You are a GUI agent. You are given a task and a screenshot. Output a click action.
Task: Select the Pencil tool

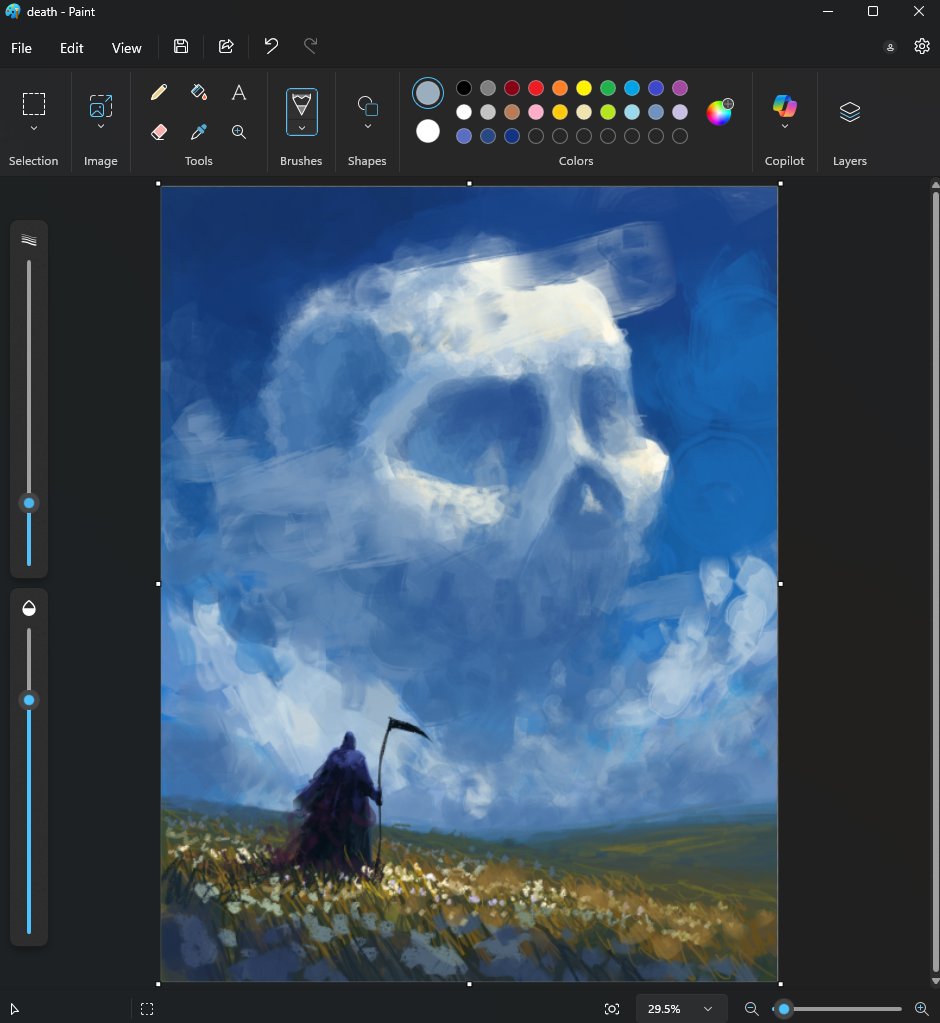(158, 92)
